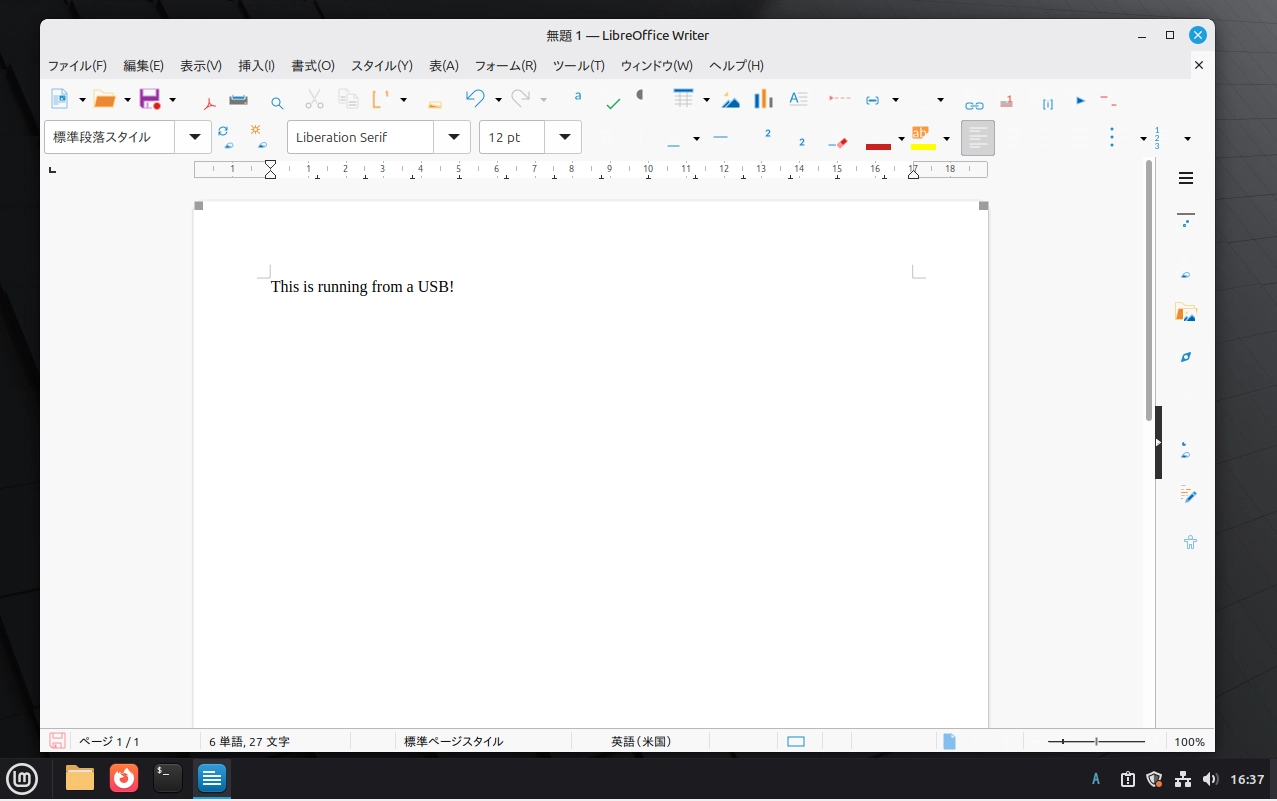The image size is (1277, 801).
Task: Open the ツール(T) menu
Action: tap(578, 66)
